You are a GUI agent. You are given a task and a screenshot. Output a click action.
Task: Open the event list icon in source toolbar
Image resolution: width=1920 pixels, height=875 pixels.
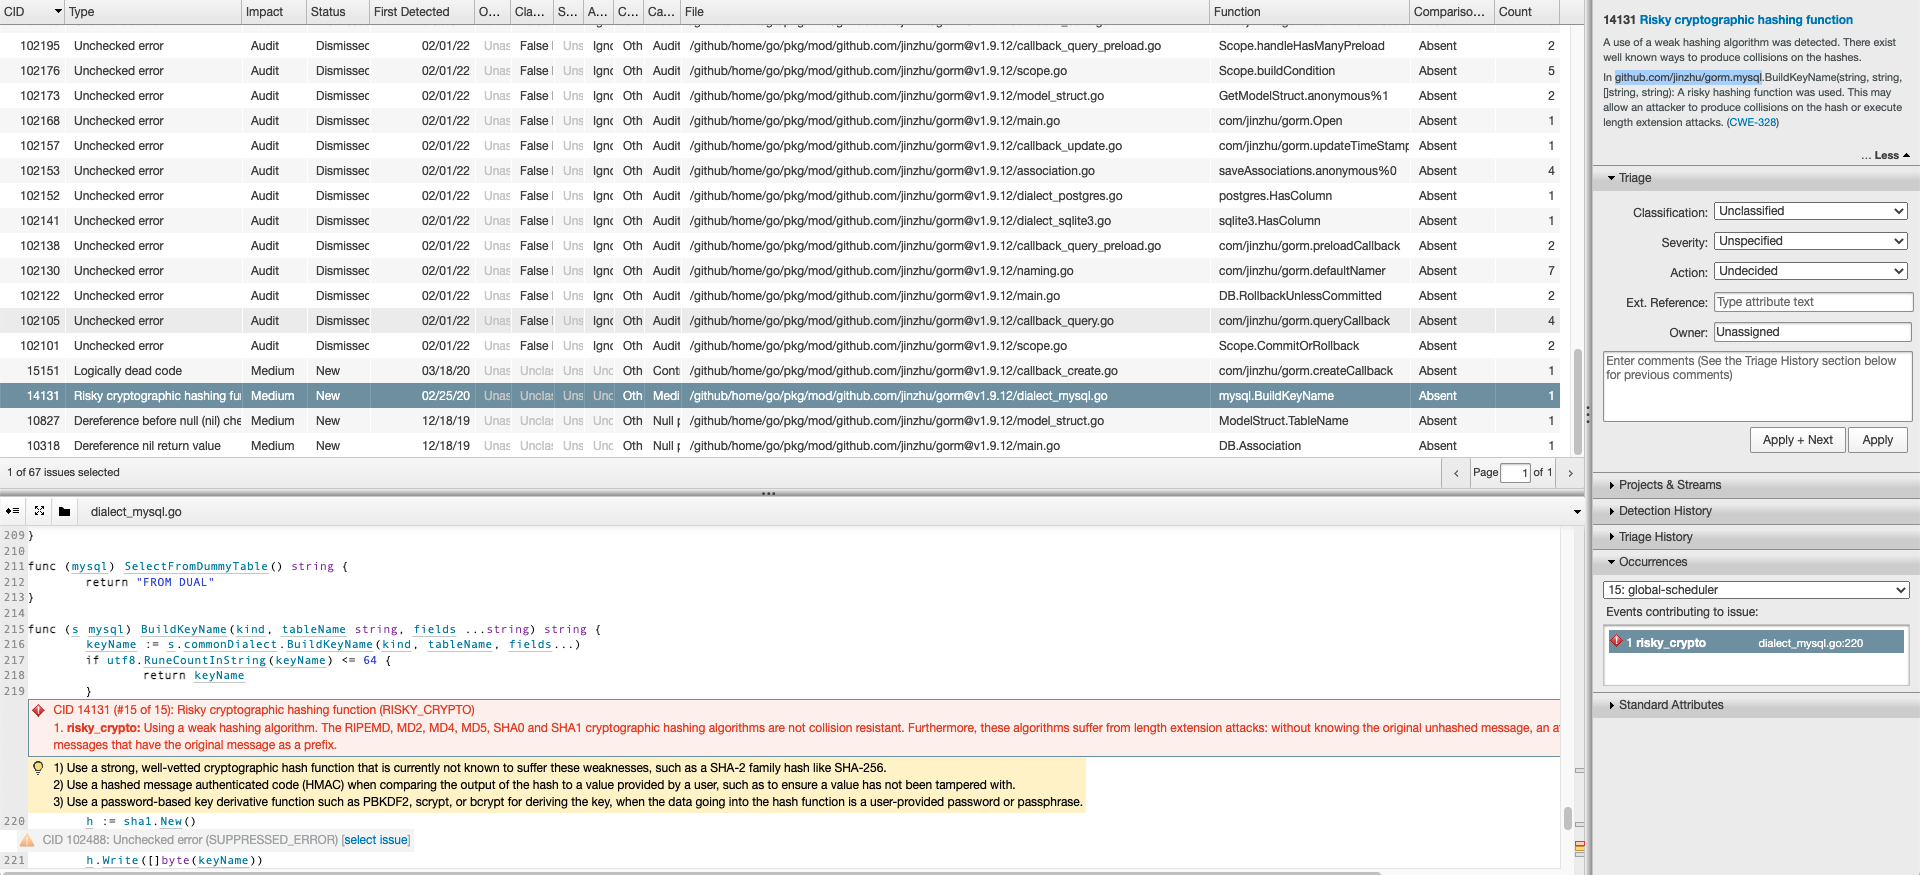tap(12, 511)
